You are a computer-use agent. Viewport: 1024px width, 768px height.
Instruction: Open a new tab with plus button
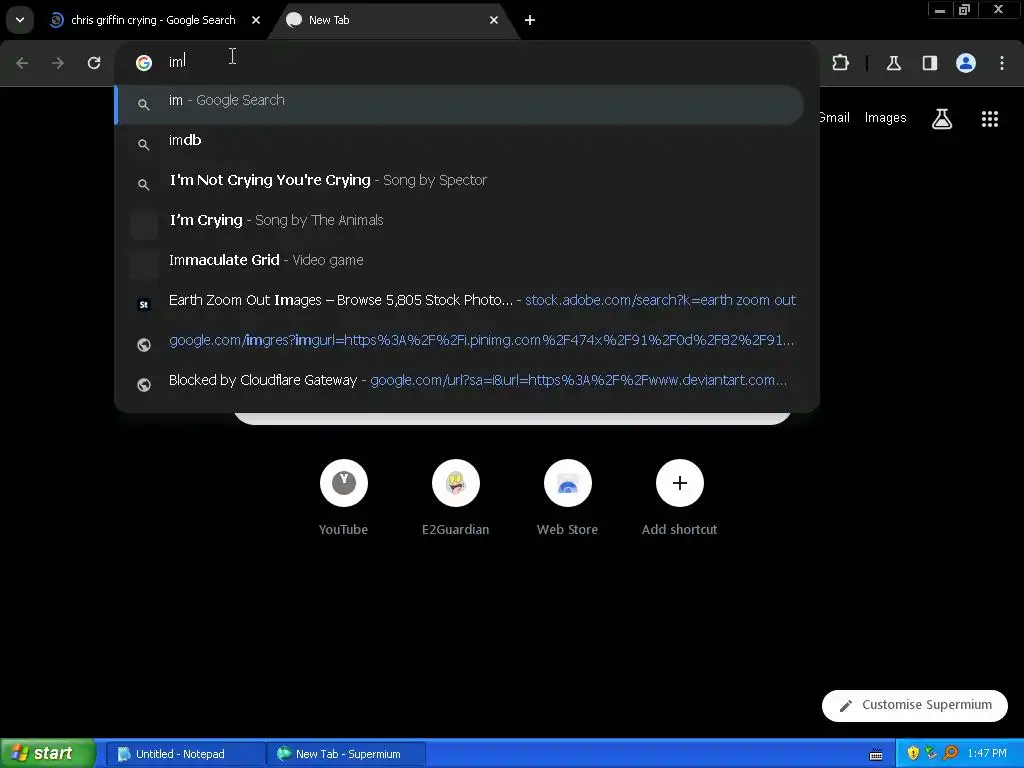point(530,20)
